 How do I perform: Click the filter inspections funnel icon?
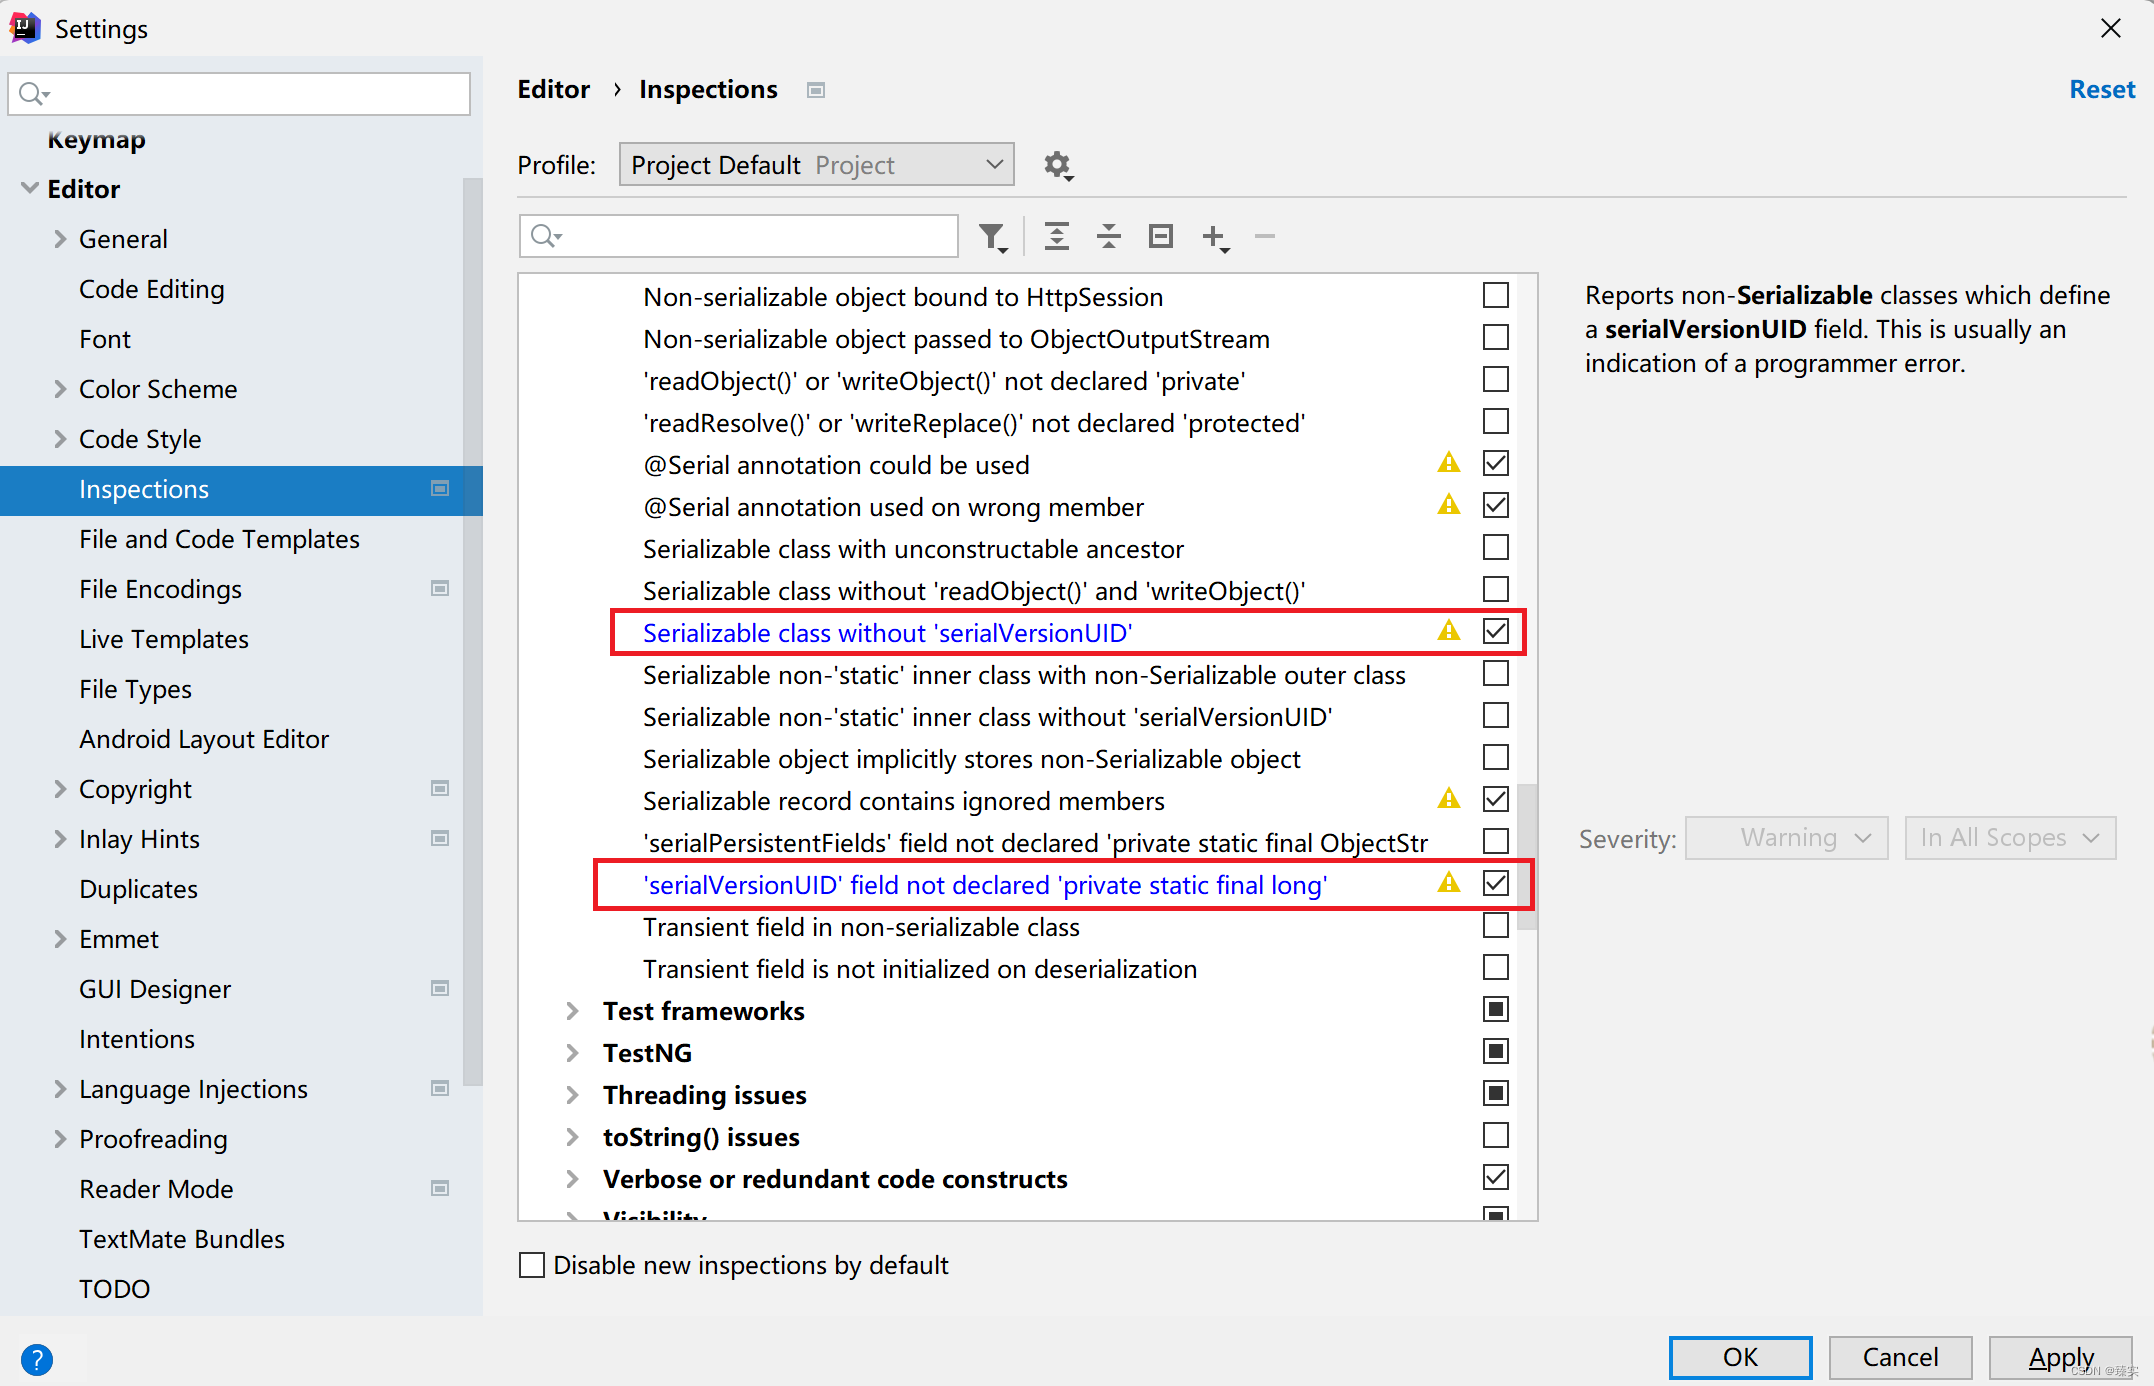point(992,237)
